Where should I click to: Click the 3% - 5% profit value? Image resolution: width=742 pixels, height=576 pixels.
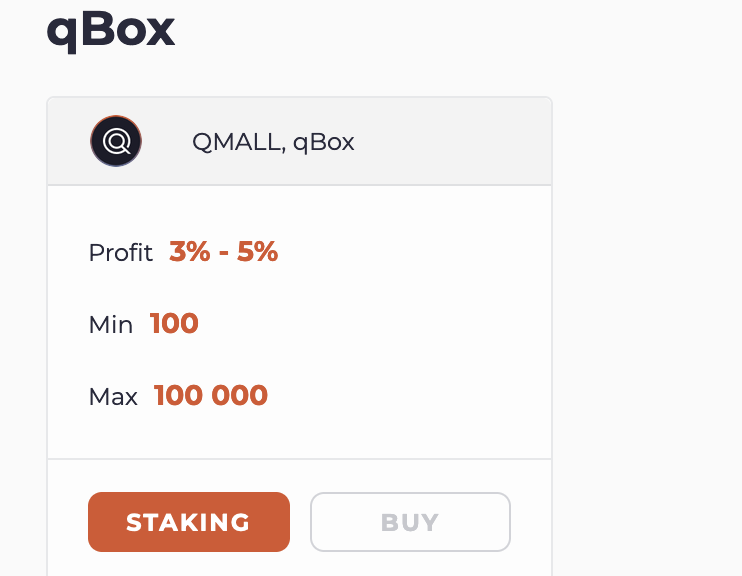223,251
